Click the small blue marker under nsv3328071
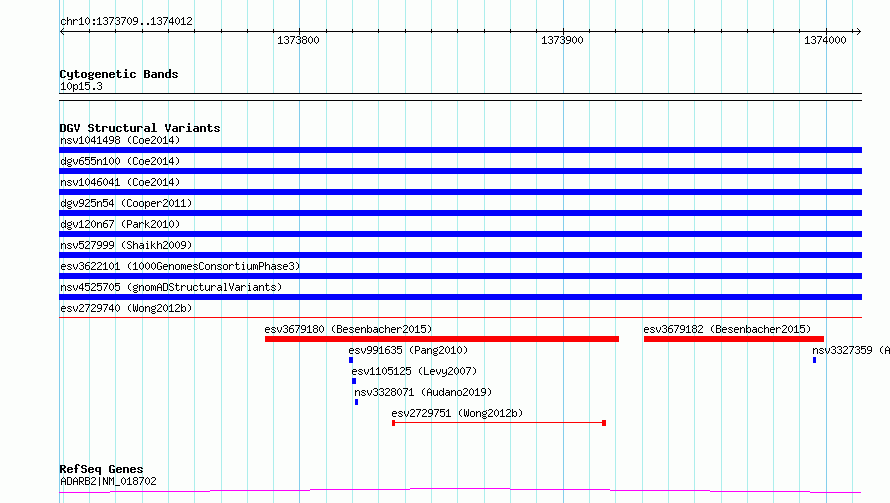The image size is (890, 503). [x=356, y=402]
